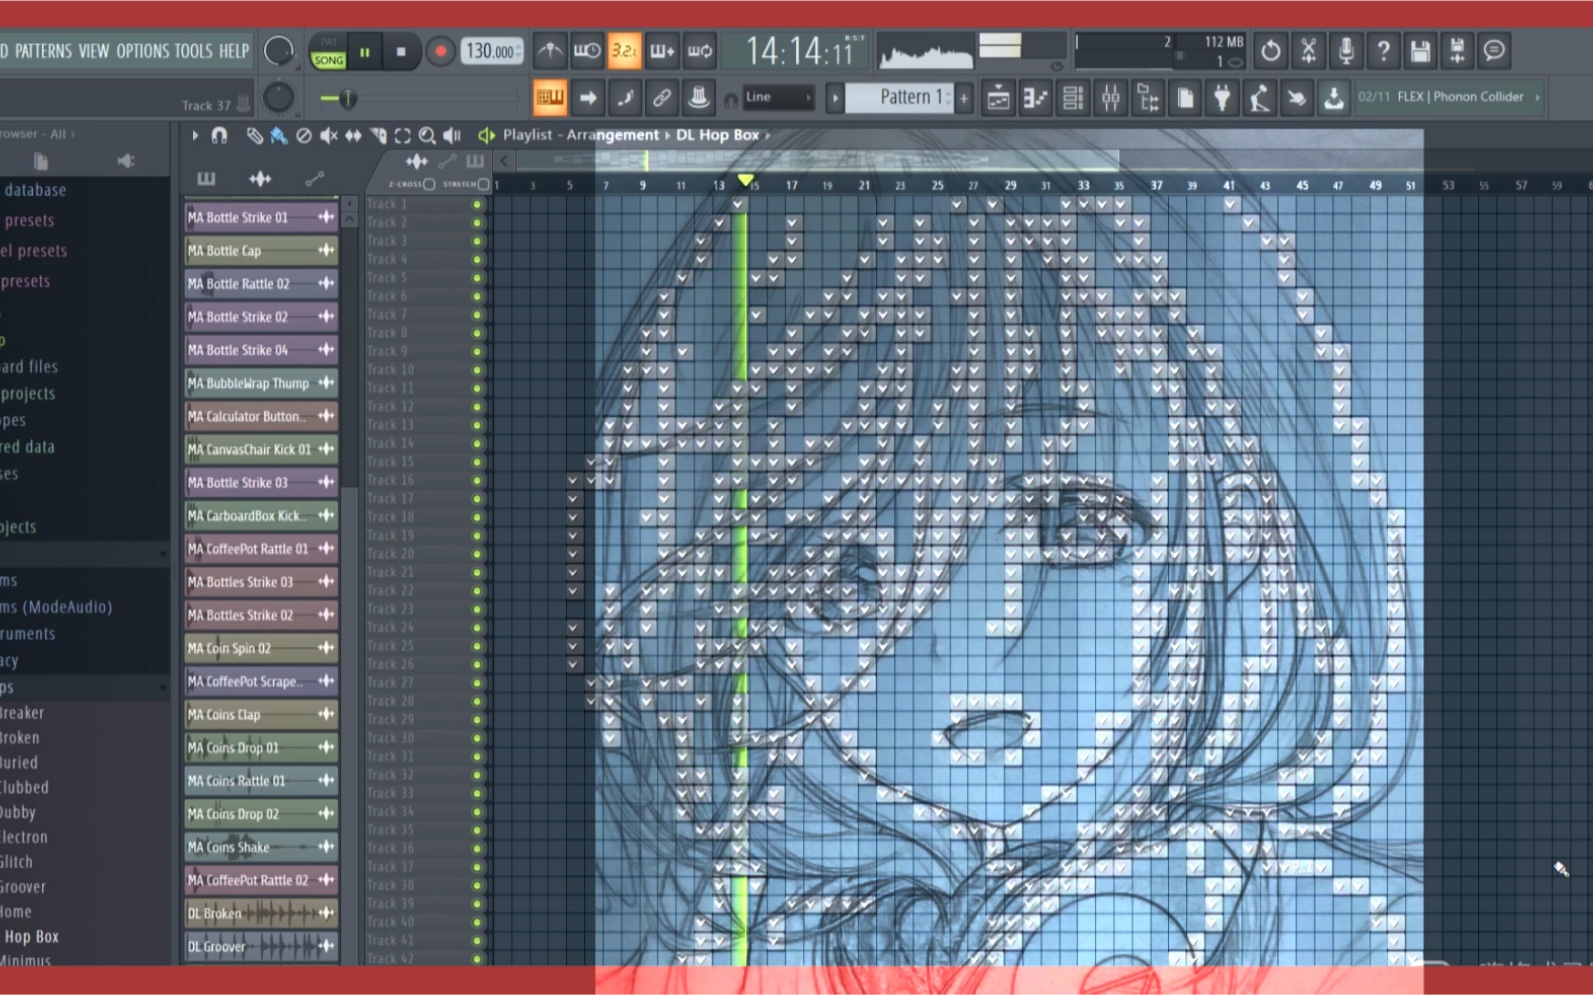This screenshot has height=995, width=1593.
Task: Open the Mixer view
Action: click(1110, 98)
